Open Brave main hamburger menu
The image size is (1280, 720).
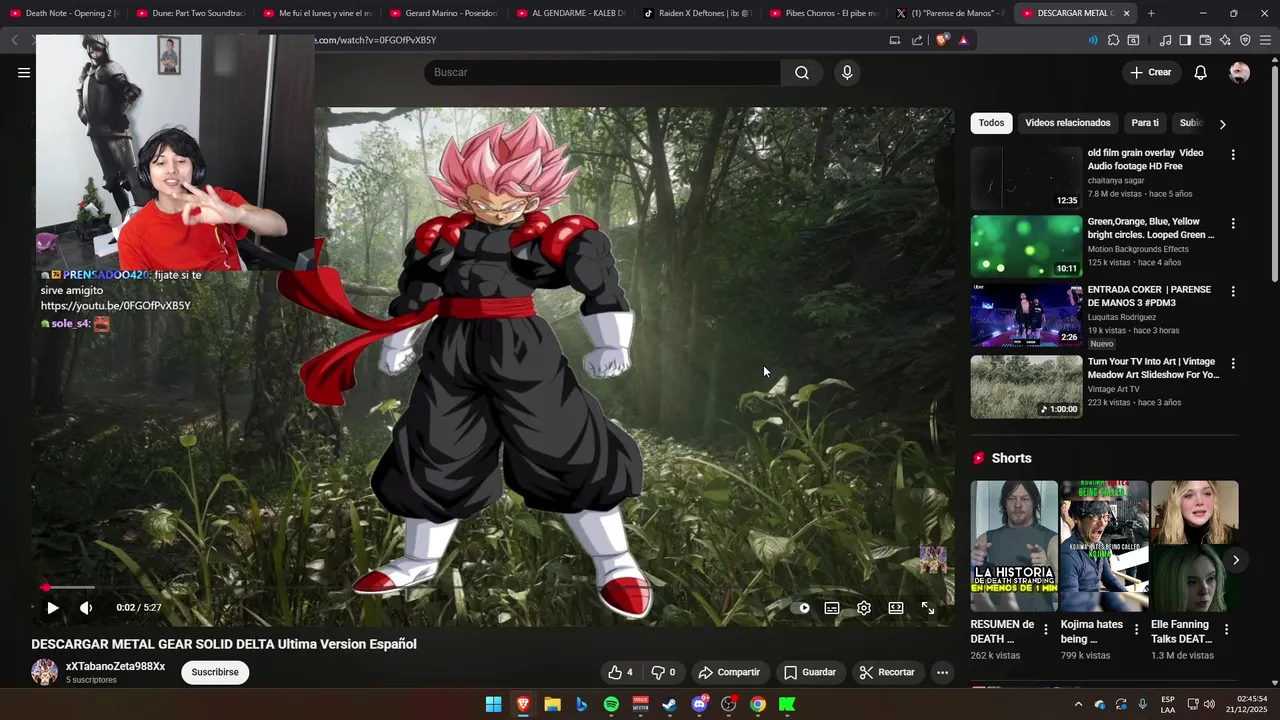(x=1265, y=40)
